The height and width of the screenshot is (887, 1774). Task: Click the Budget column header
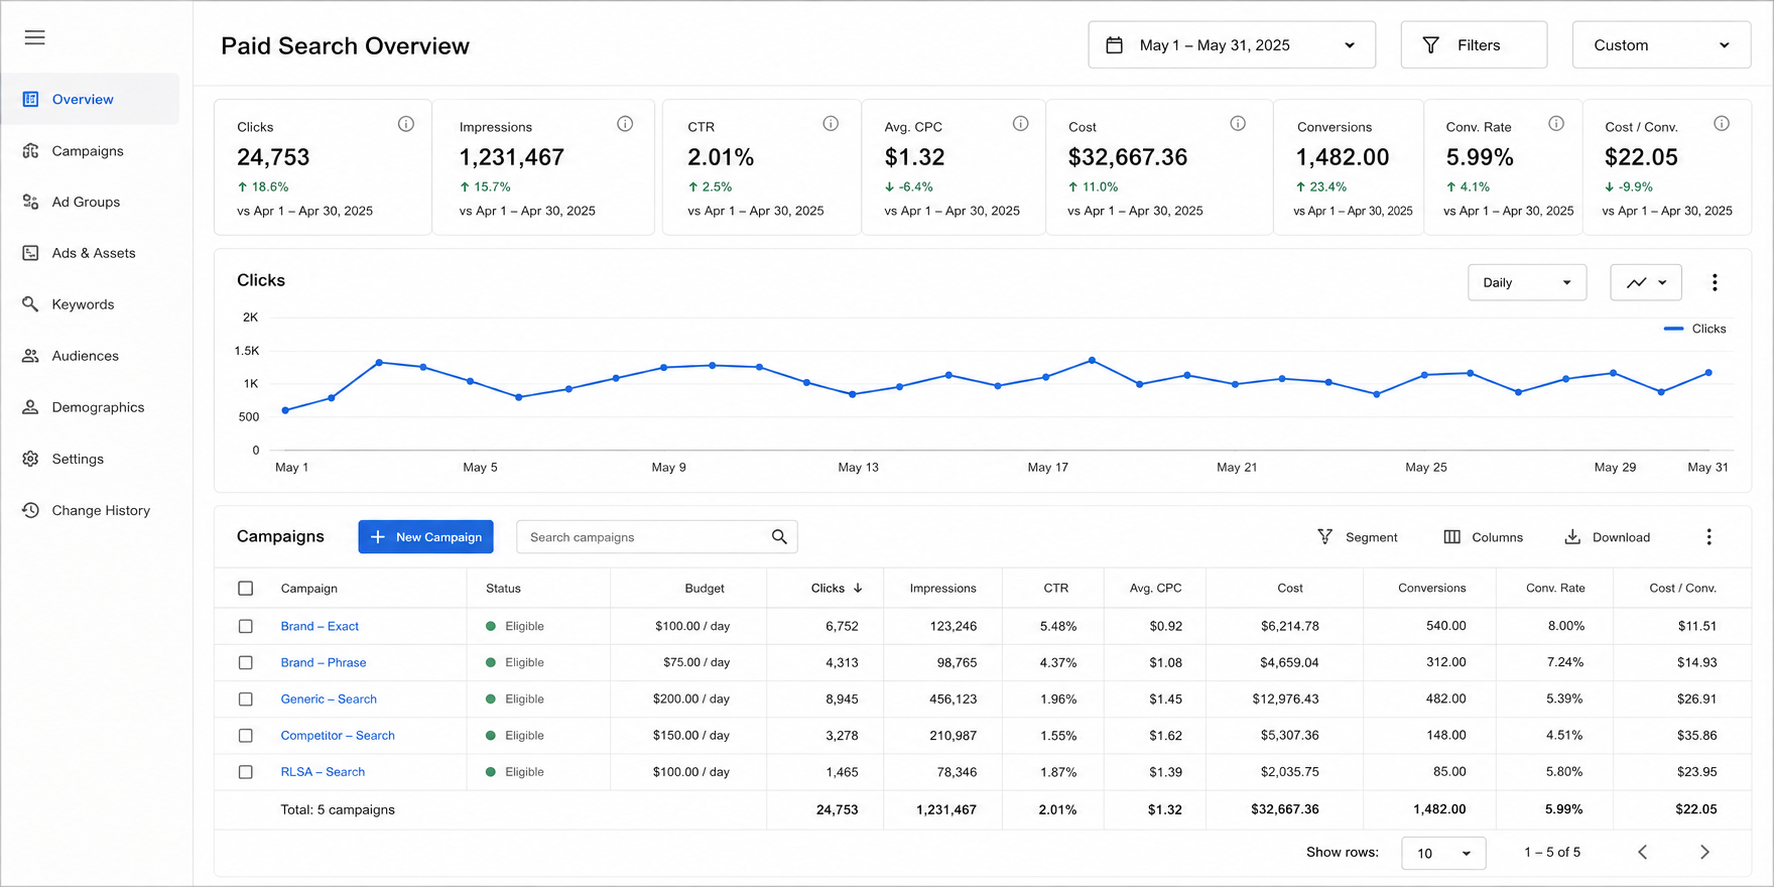click(x=704, y=588)
